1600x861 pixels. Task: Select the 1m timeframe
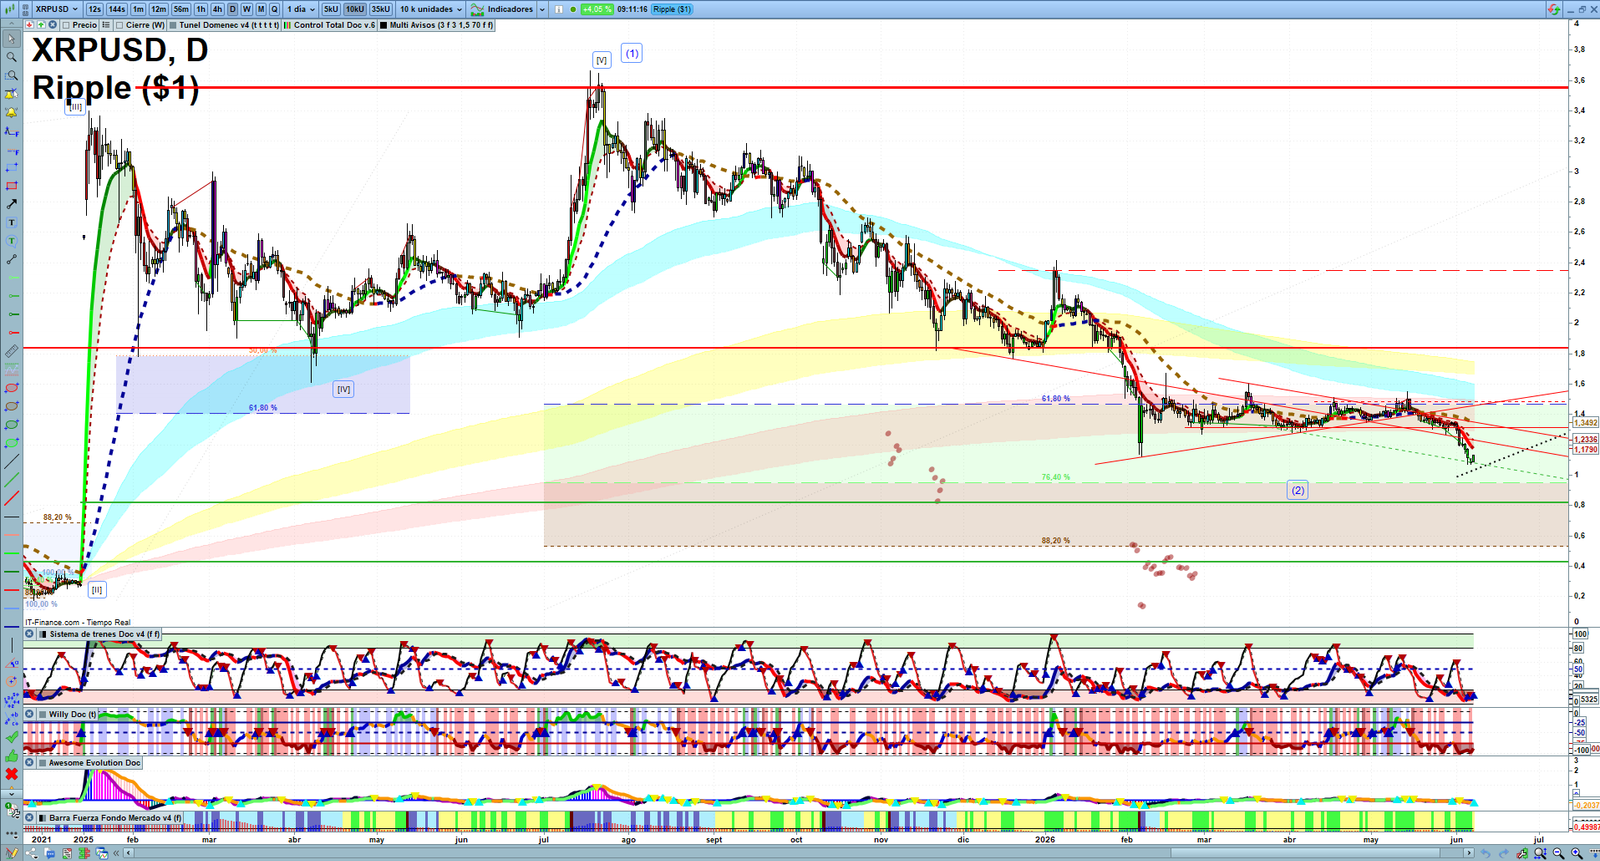138,9
